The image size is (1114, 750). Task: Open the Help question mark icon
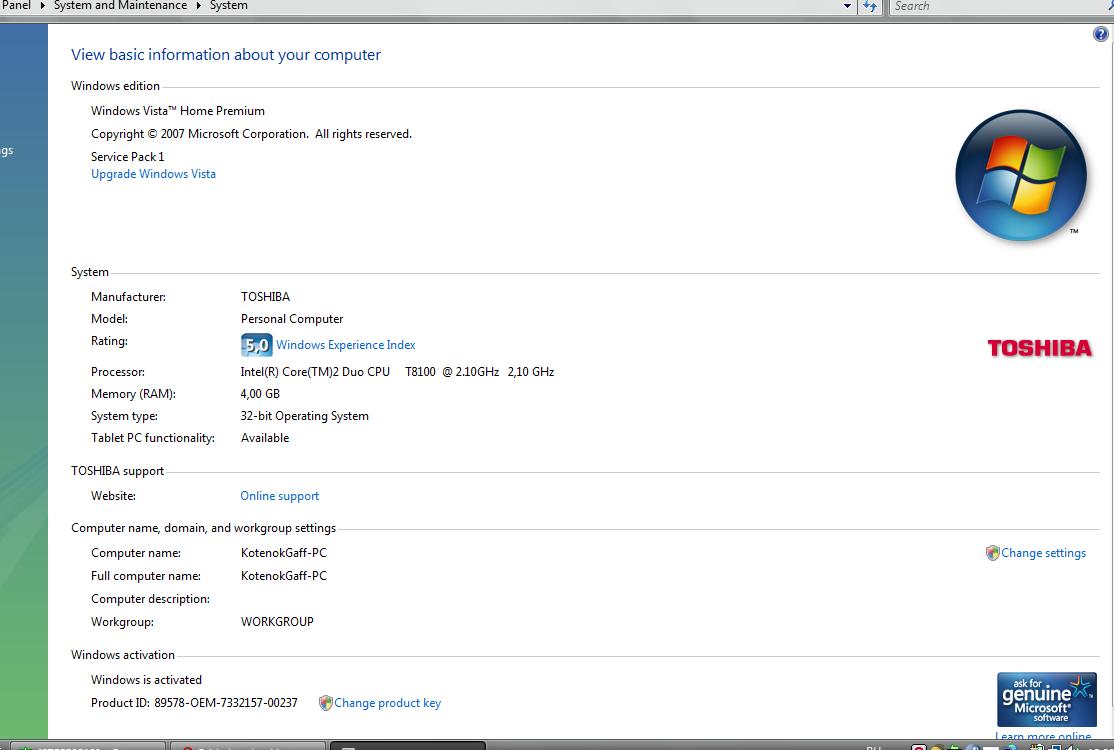pyautogui.click(x=1101, y=35)
